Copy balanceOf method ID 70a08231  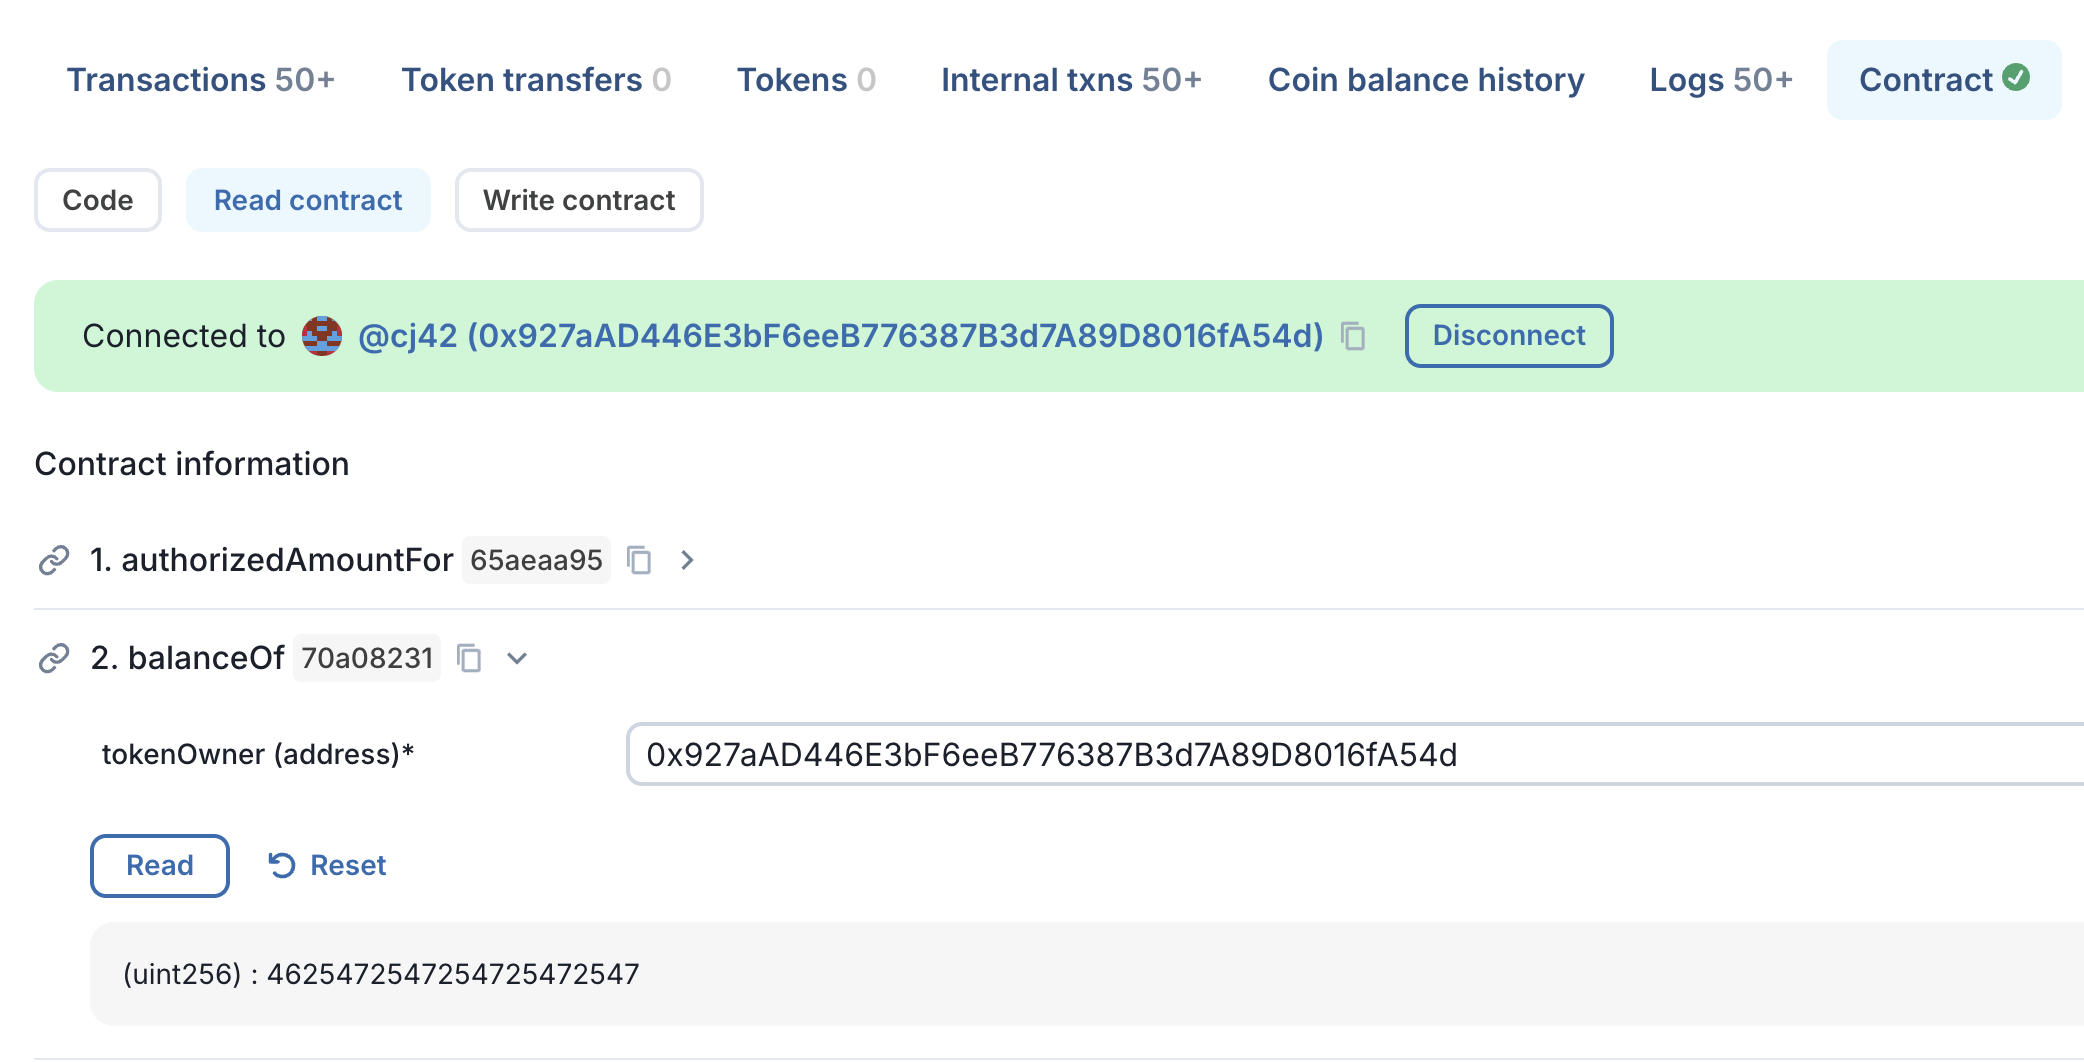point(469,658)
